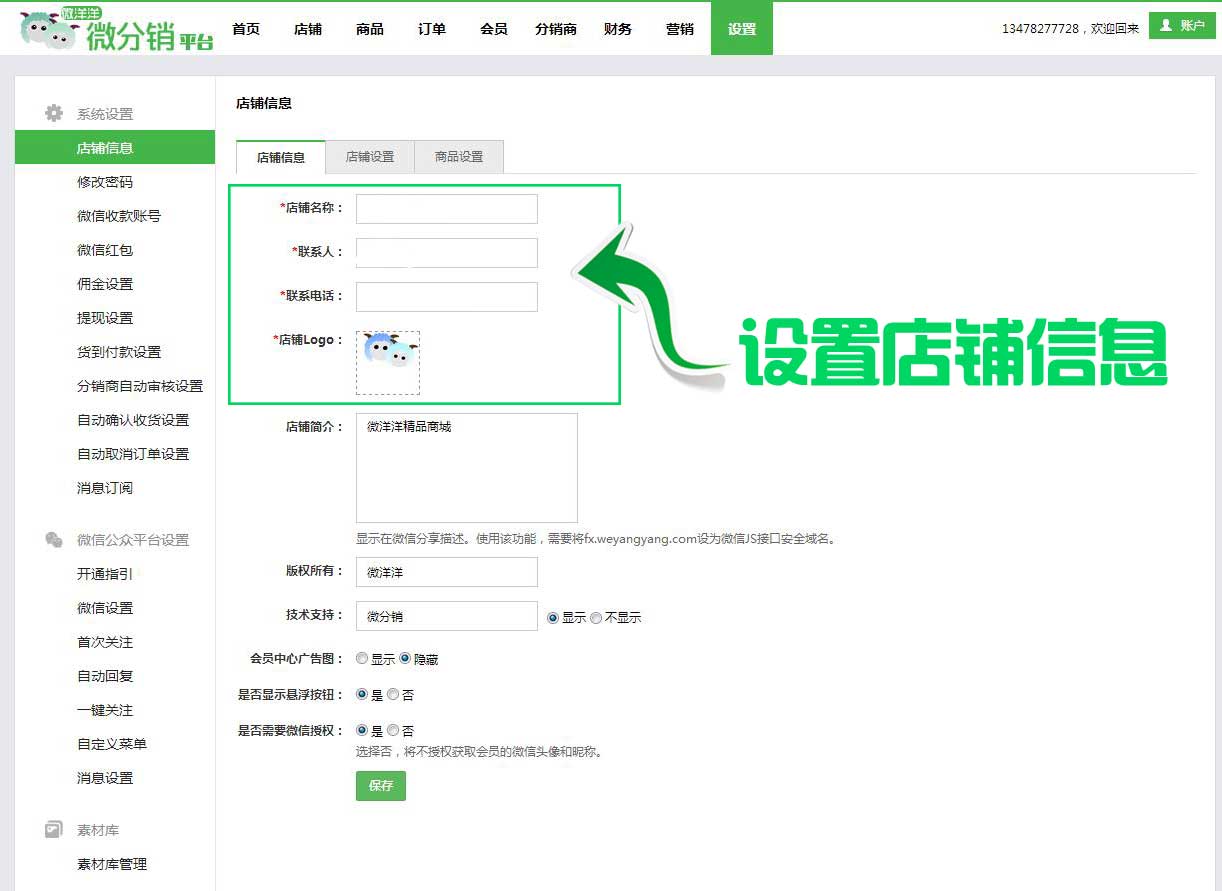
Task: Click the 店铺Logo sheep thumbnail
Action: tap(388, 362)
